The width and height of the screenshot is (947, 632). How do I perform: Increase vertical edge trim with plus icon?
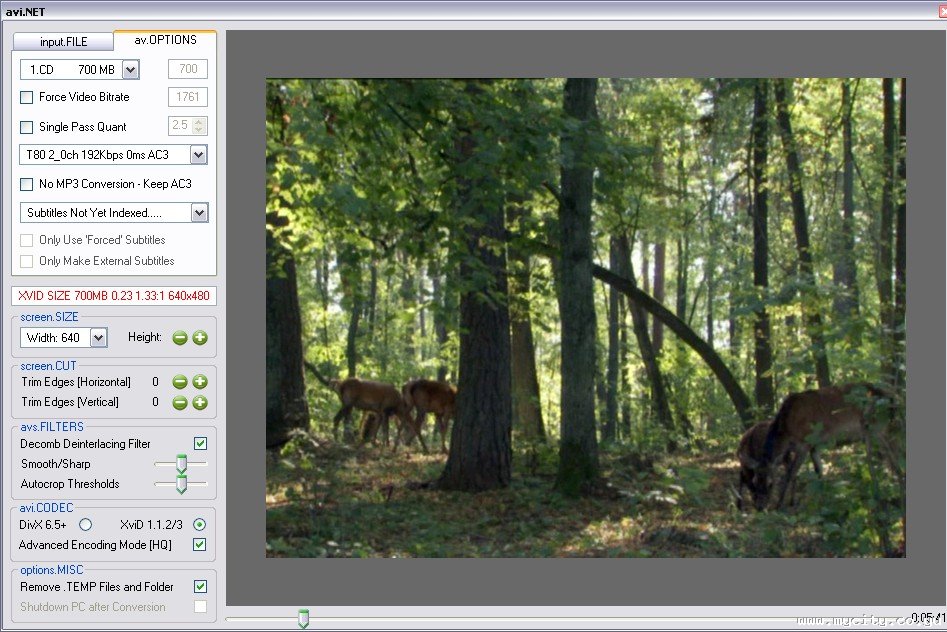200,402
